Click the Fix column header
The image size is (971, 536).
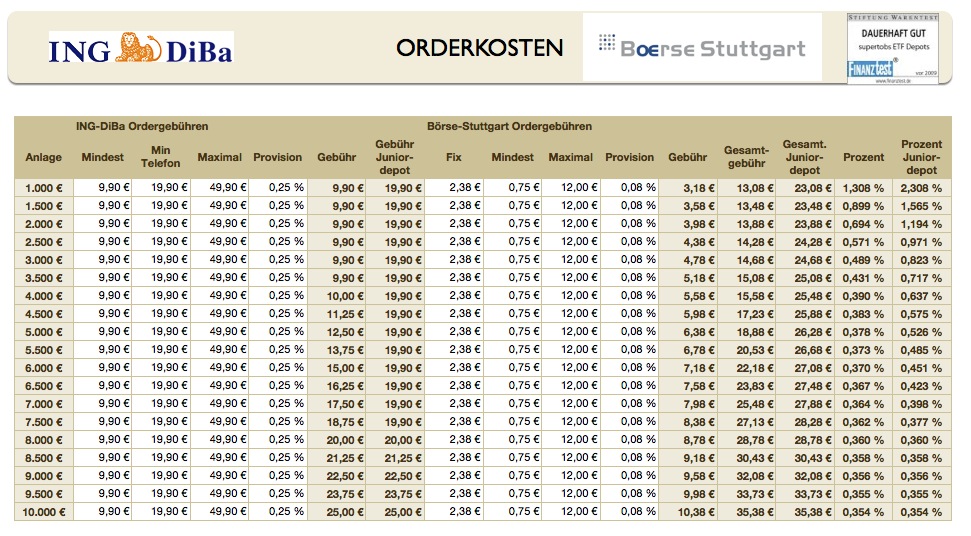click(453, 157)
